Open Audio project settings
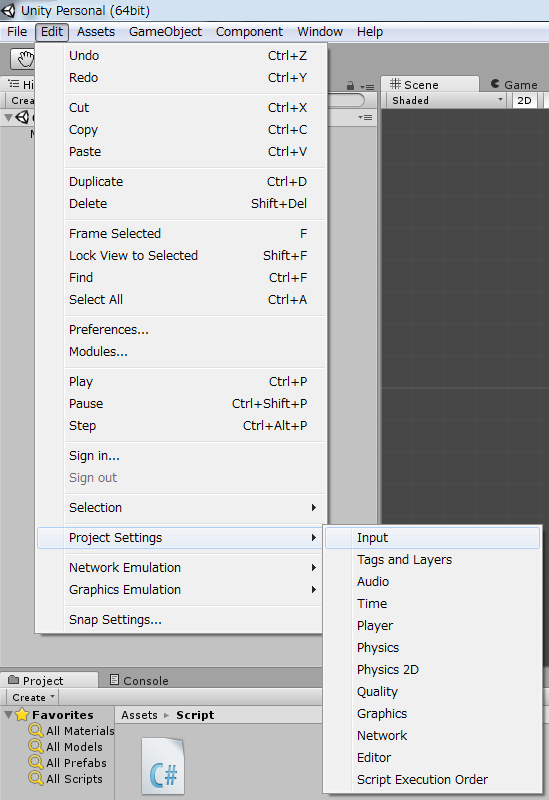 click(x=432, y=582)
